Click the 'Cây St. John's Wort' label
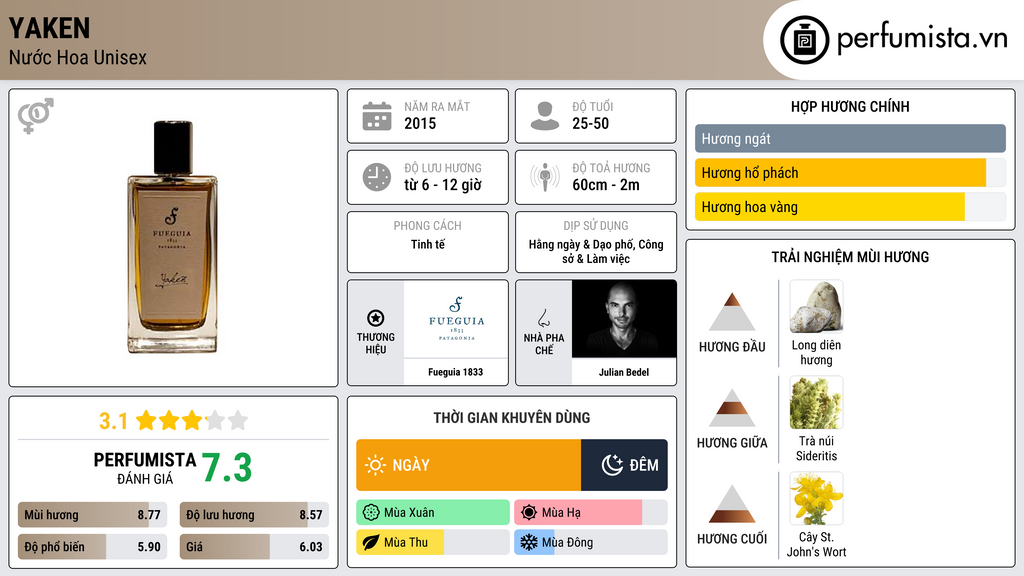Image resolution: width=1024 pixels, height=576 pixels. coord(816,545)
